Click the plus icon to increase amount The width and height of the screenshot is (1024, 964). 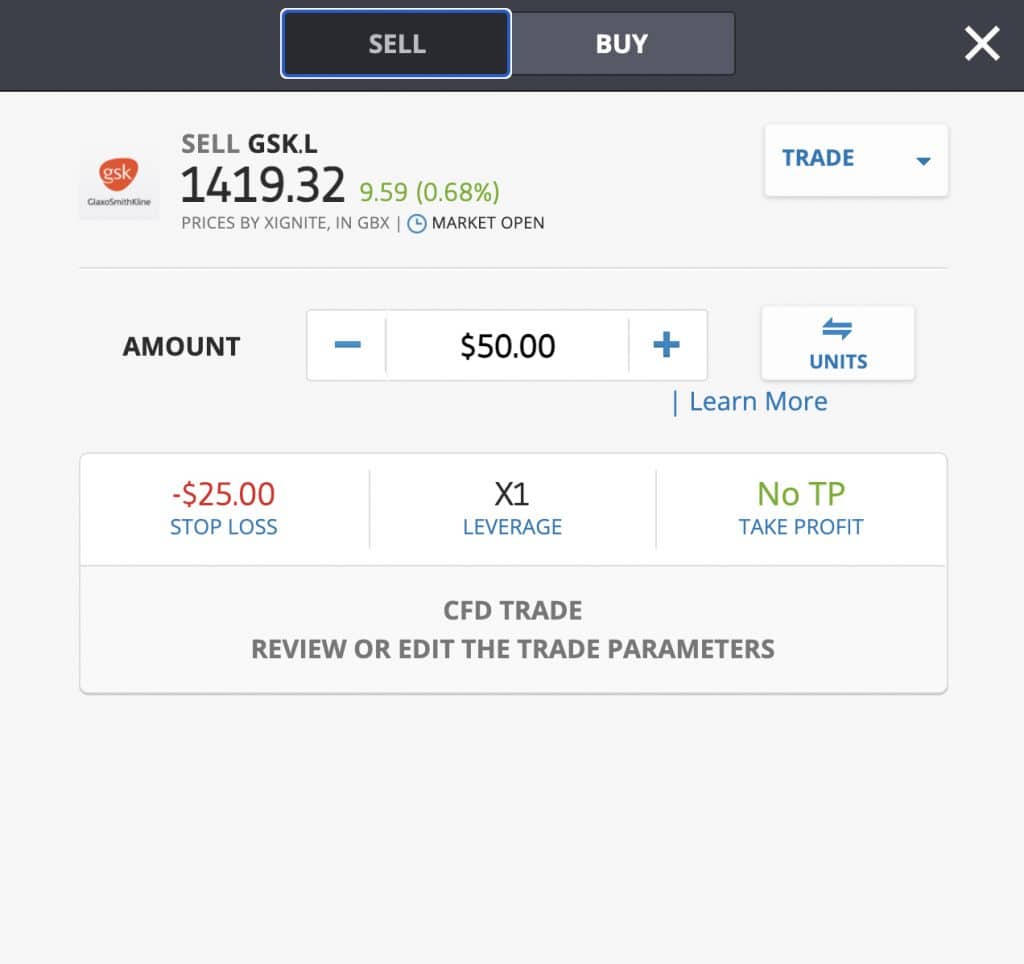tap(666, 346)
